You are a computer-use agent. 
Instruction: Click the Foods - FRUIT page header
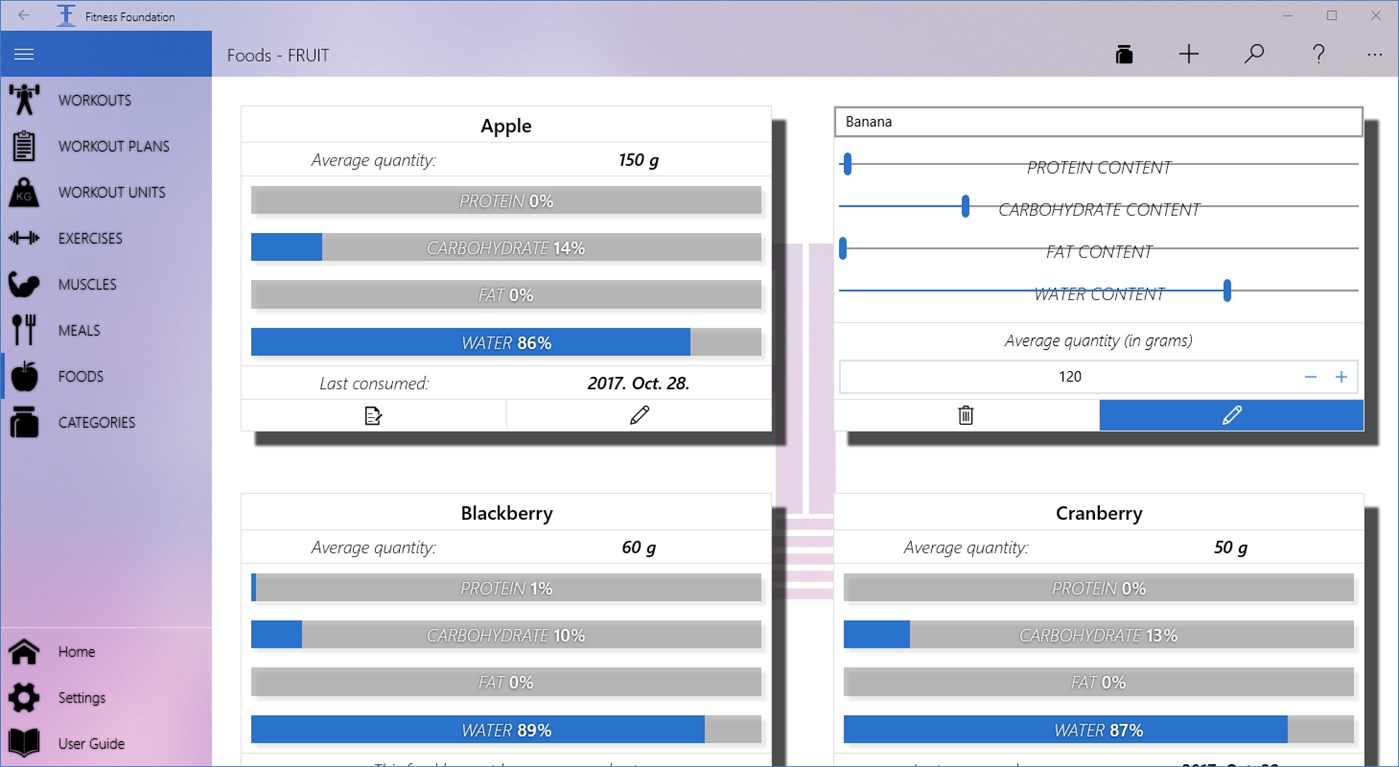coord(278,55)
